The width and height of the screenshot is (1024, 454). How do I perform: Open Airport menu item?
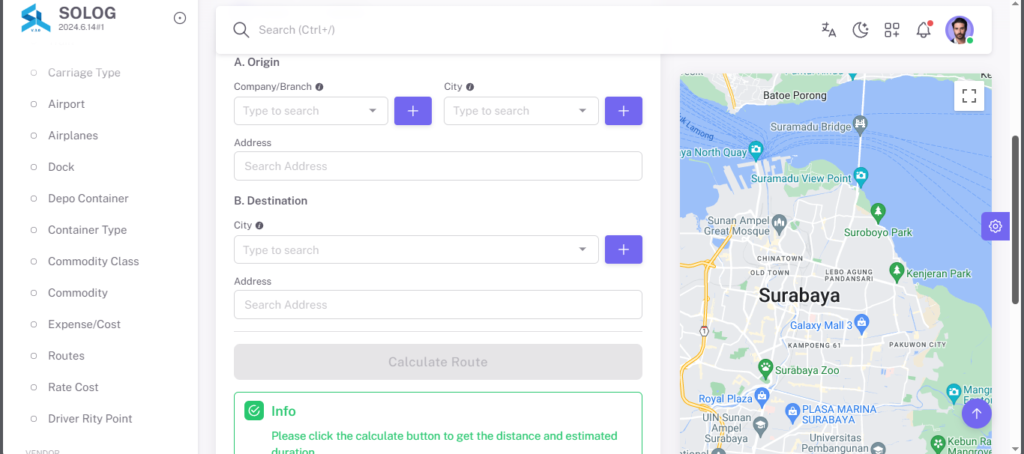point(66,104)
